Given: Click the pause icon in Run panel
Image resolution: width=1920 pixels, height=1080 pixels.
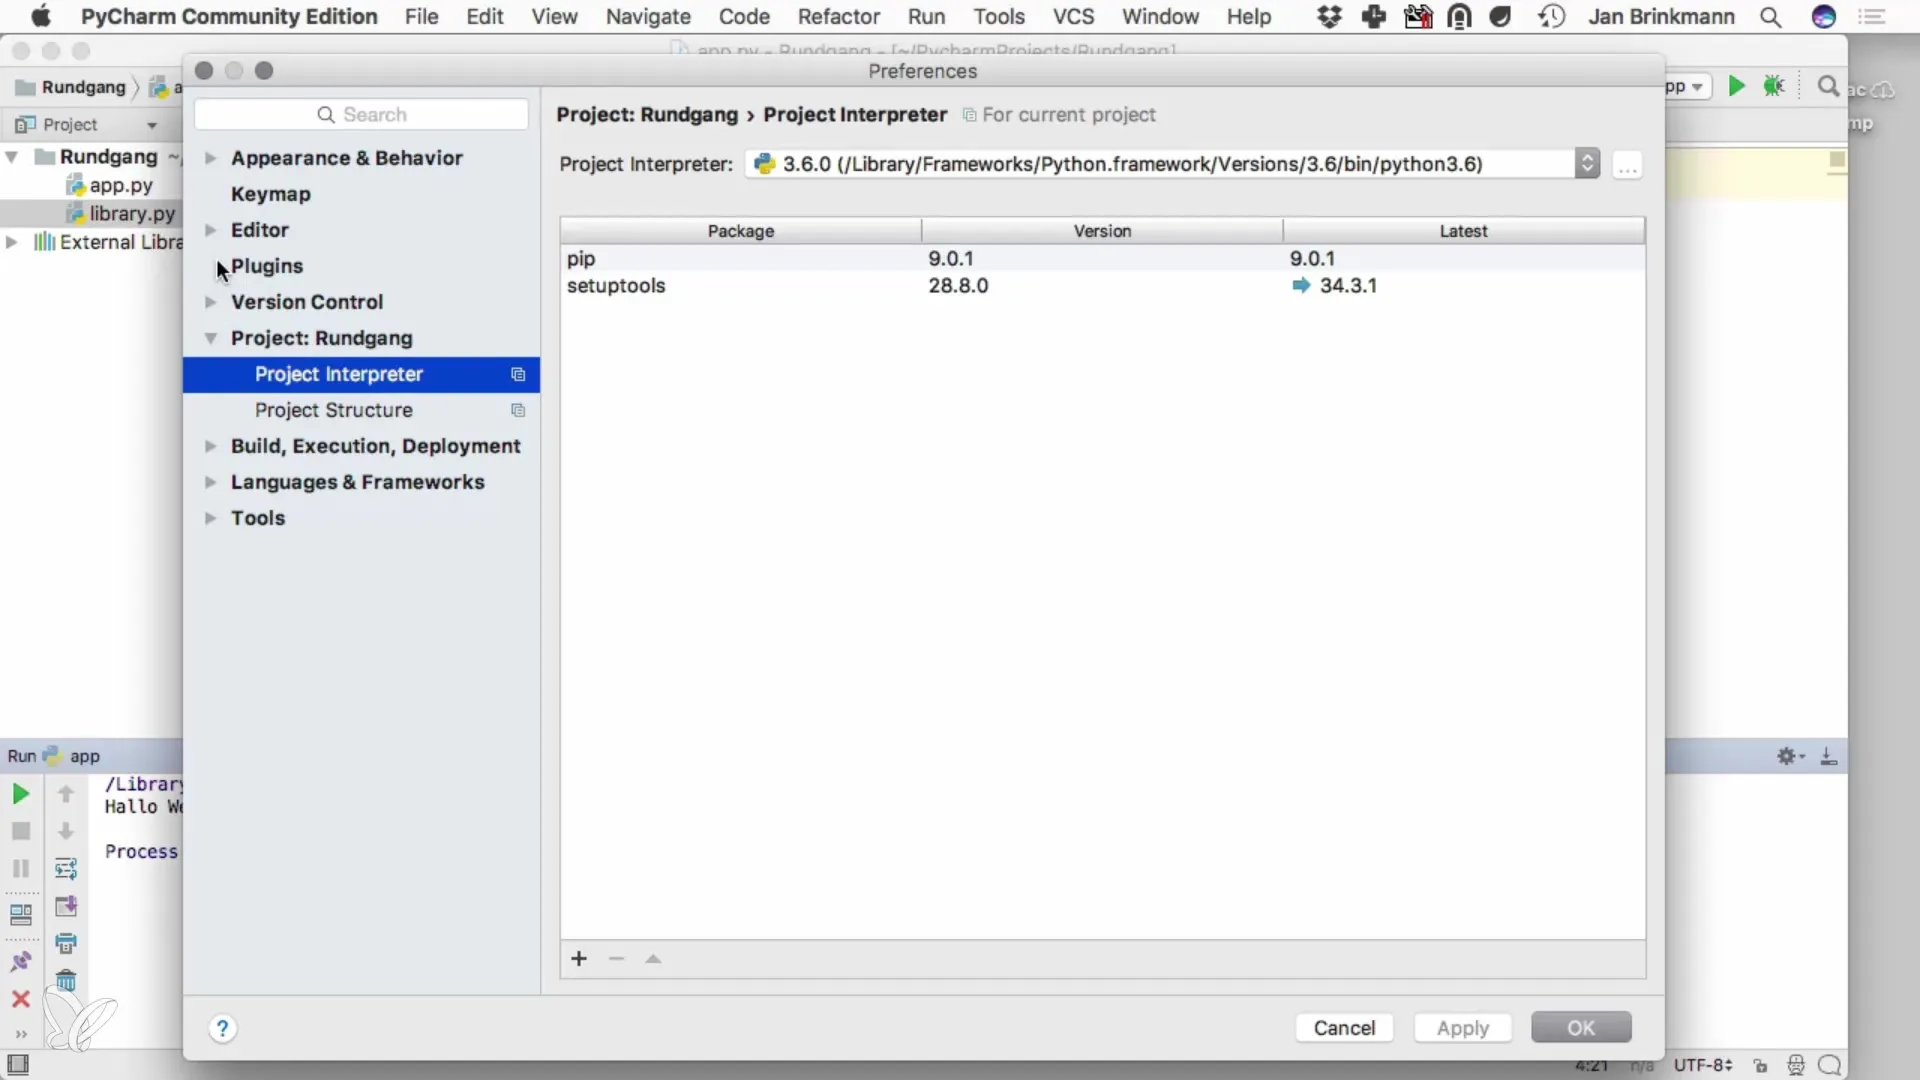Looking at the screenshot, I should click(20, 868).
